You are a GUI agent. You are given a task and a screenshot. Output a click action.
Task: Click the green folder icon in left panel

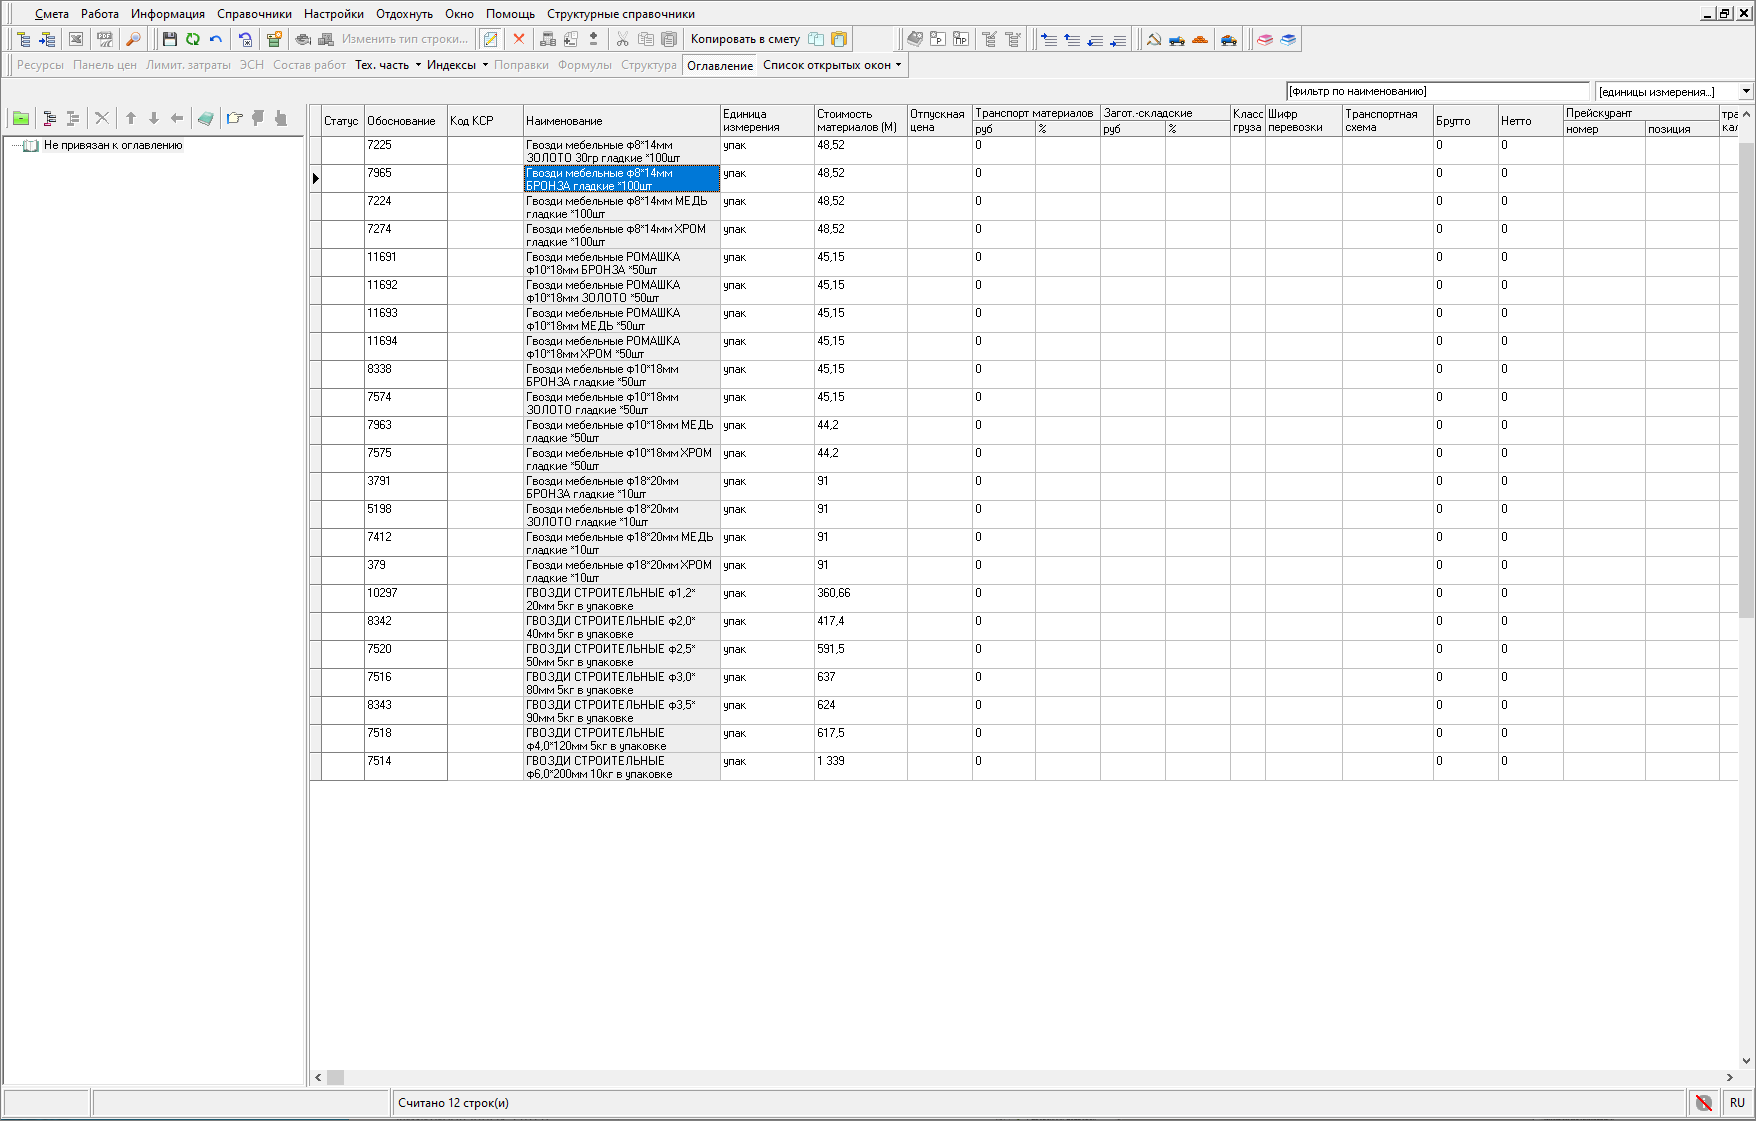(x=20, y=118)
